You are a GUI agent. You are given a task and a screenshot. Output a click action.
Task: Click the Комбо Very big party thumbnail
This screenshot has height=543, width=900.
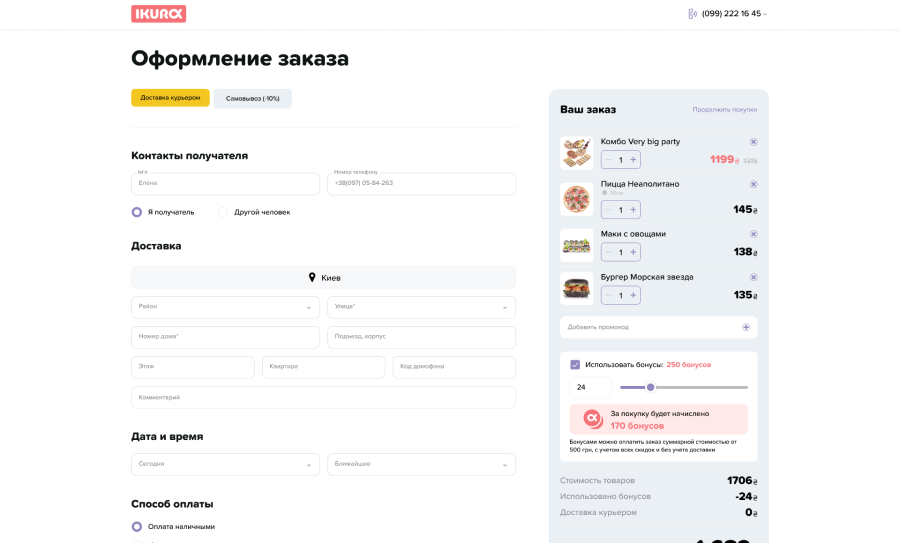tap(577, 153)
